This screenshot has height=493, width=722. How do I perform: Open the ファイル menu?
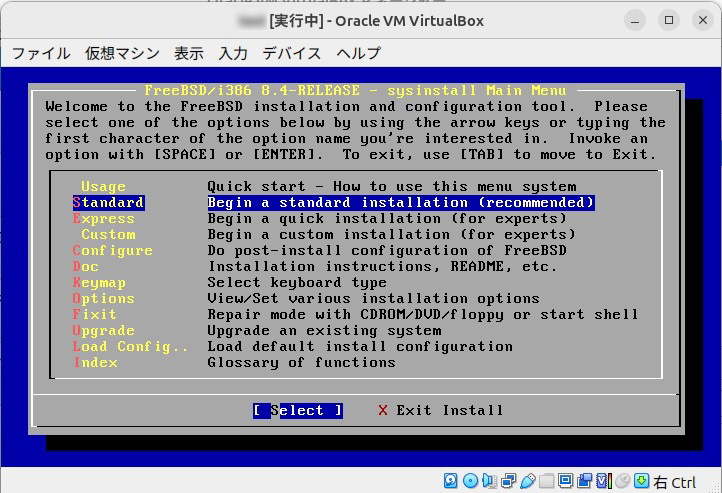(x=41, y=53)
